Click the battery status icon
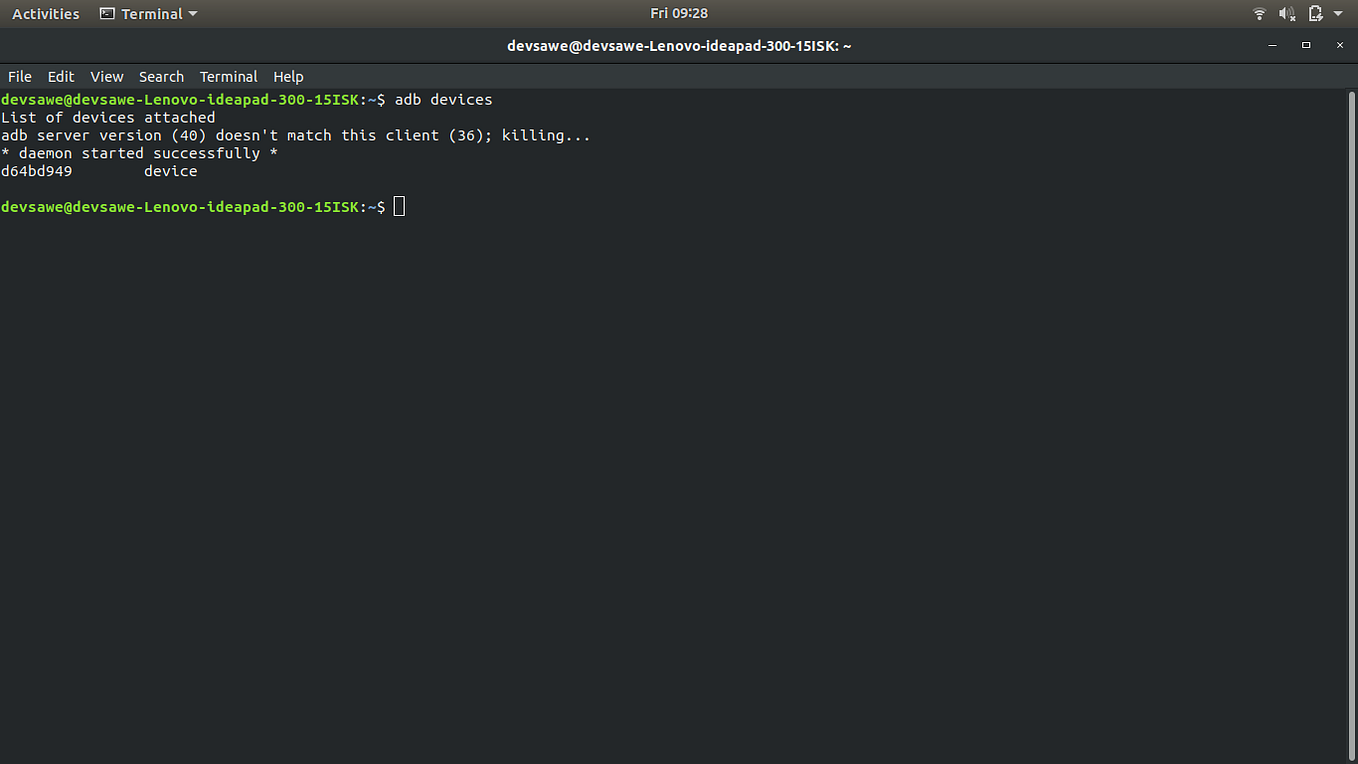The width and height of the screenshot is (1358, 764). tap(1315, 13)
